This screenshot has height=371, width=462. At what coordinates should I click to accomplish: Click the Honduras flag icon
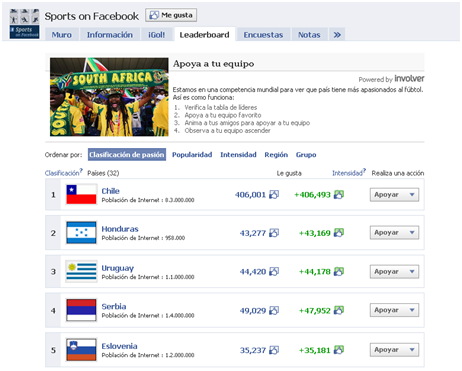point(81,233)
